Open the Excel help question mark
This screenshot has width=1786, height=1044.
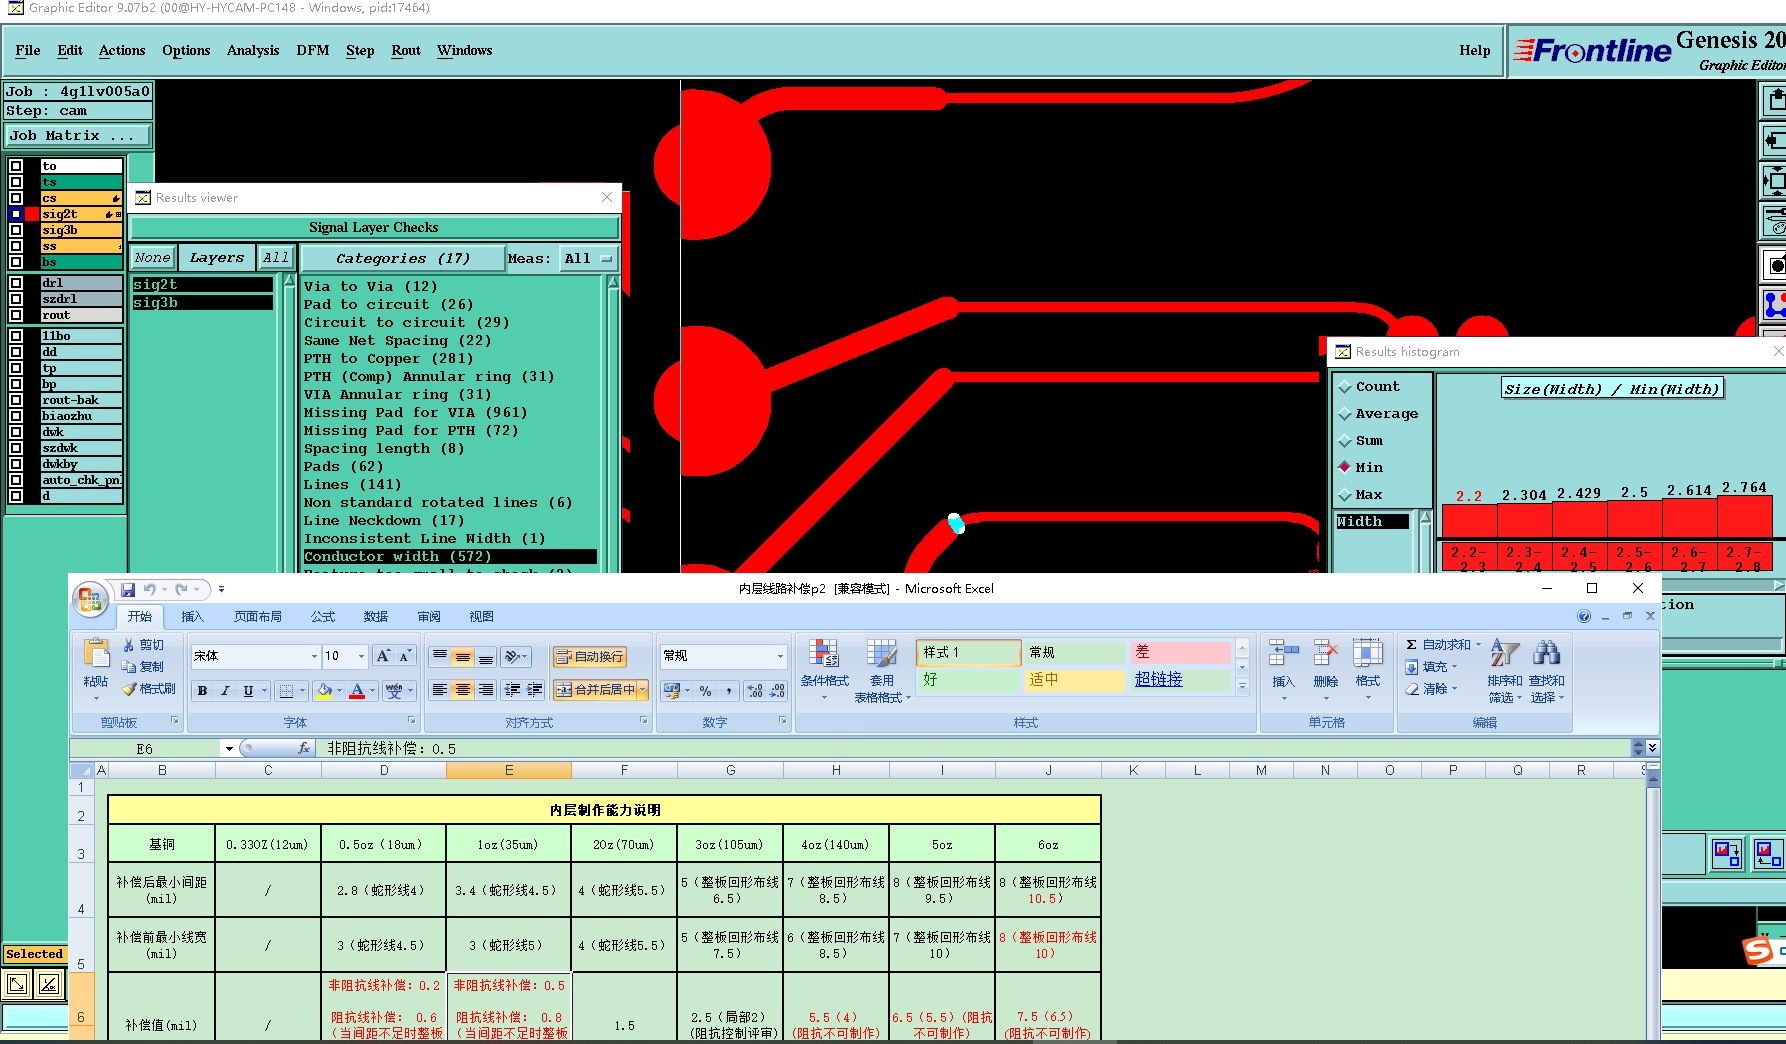1584,616
